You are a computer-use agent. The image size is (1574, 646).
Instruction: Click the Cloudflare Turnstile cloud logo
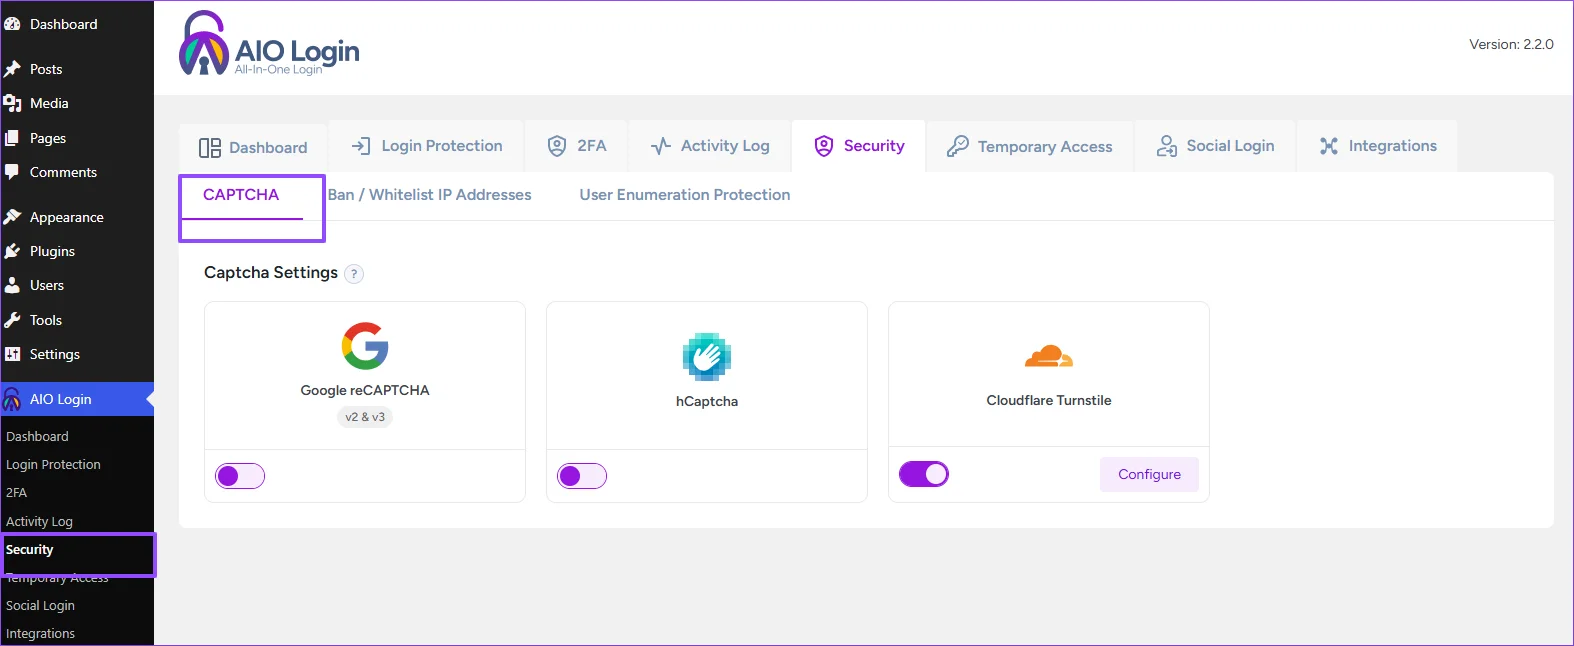[1049, 356]
